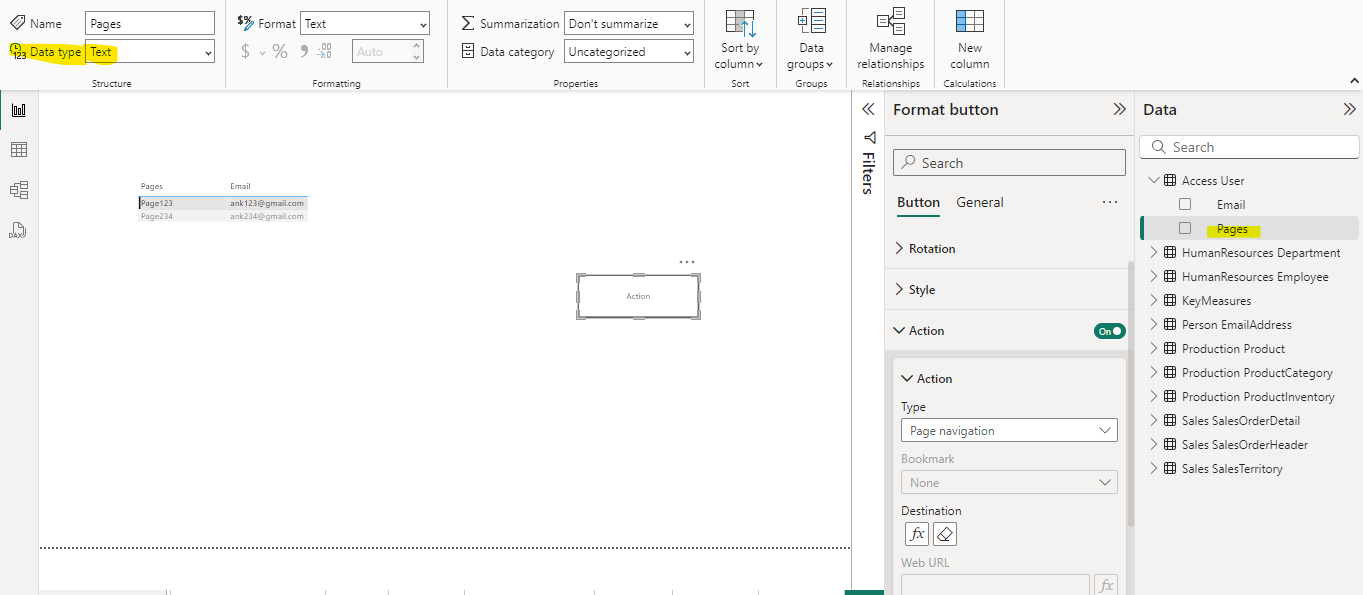Viewport: 1363px width, 595px height.
Task: Click the decimal places icon
Action: point(325,51)
